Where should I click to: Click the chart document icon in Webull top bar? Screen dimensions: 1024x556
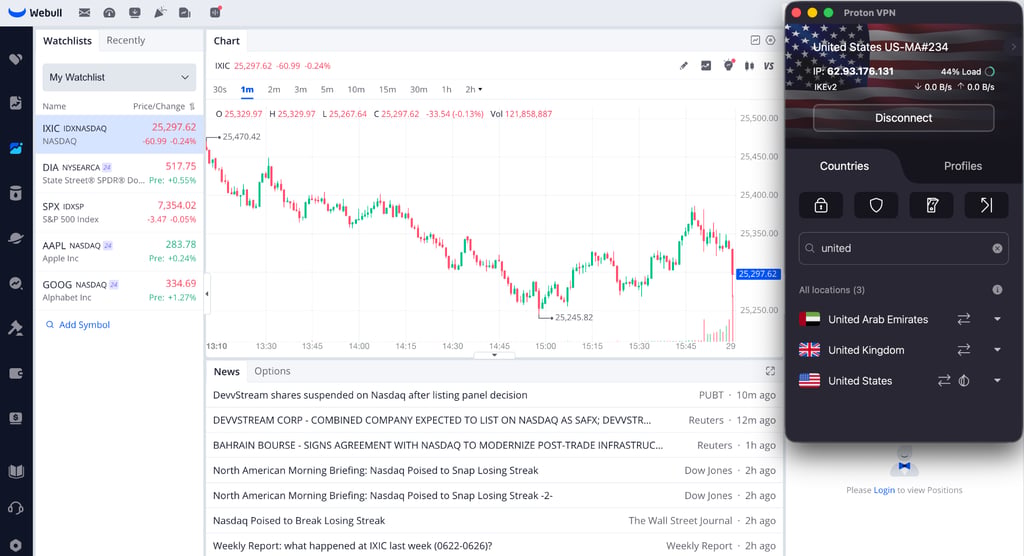(x=185, y=12)
